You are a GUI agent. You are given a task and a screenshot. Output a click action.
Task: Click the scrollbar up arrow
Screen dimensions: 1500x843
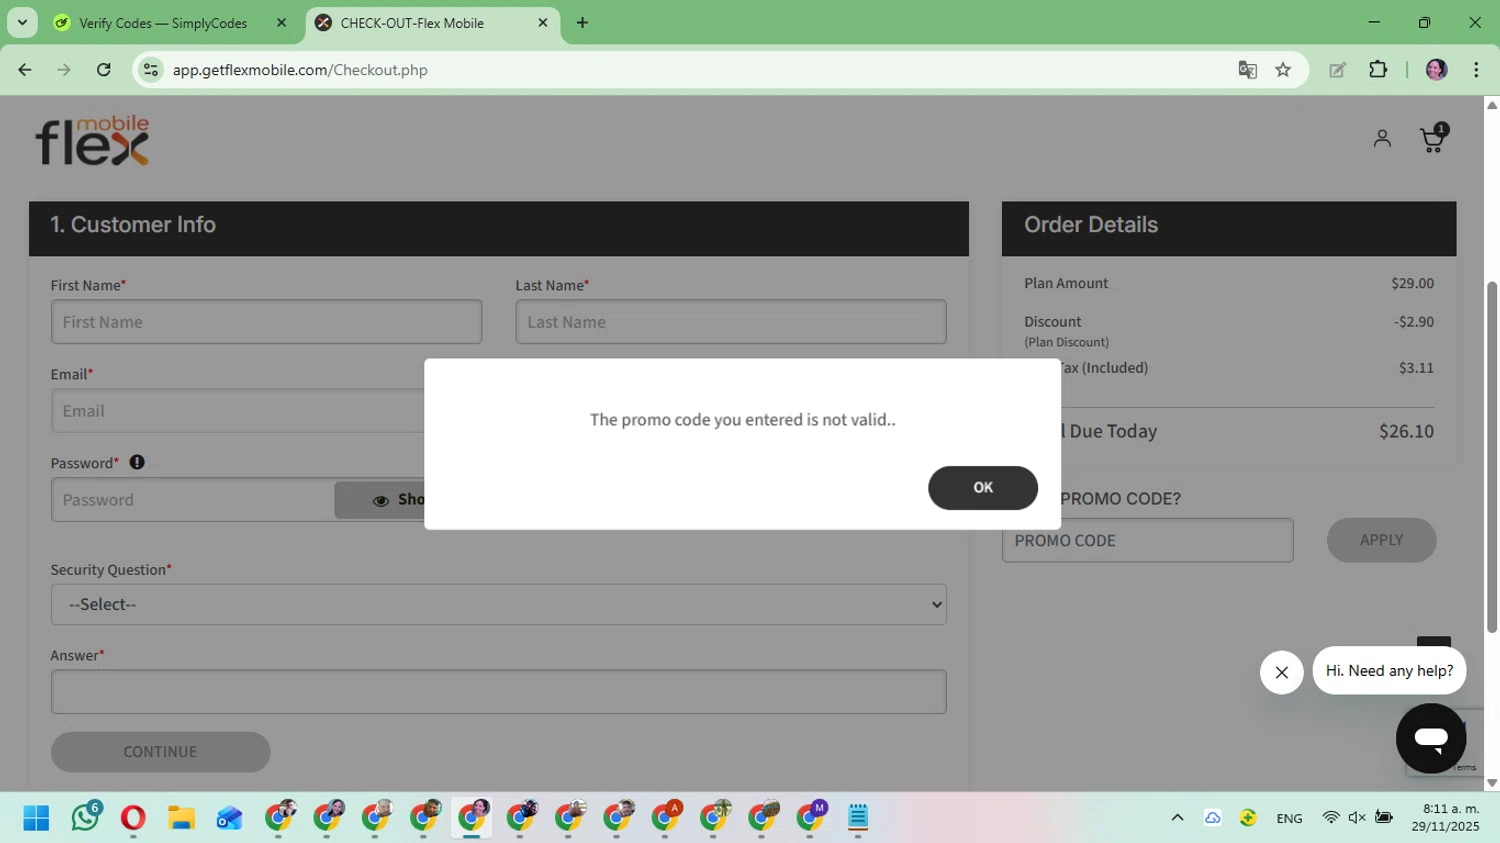click(x=1492, y=104)
